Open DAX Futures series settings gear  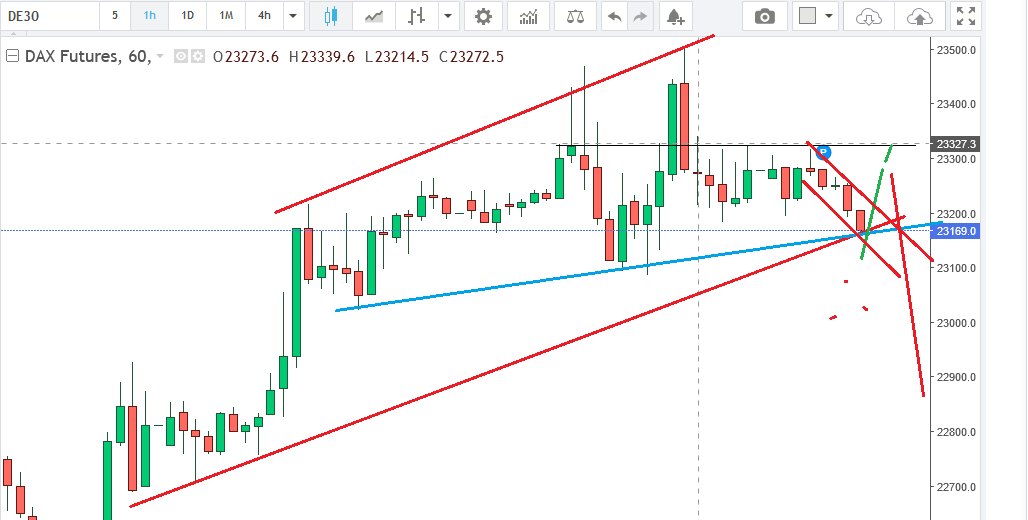coord(198,56)
